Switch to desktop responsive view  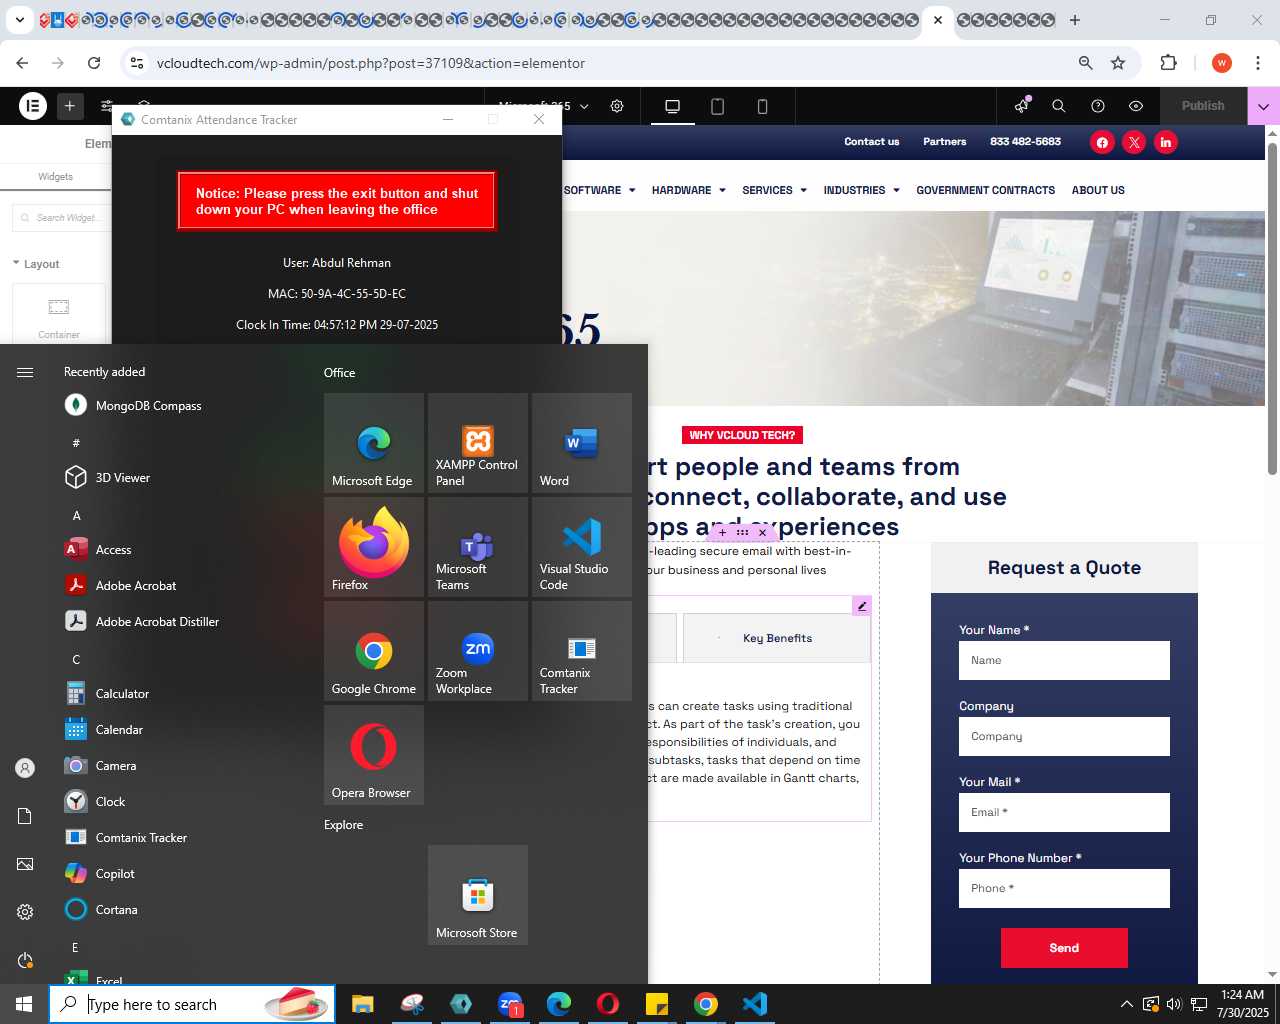(672, 106)
